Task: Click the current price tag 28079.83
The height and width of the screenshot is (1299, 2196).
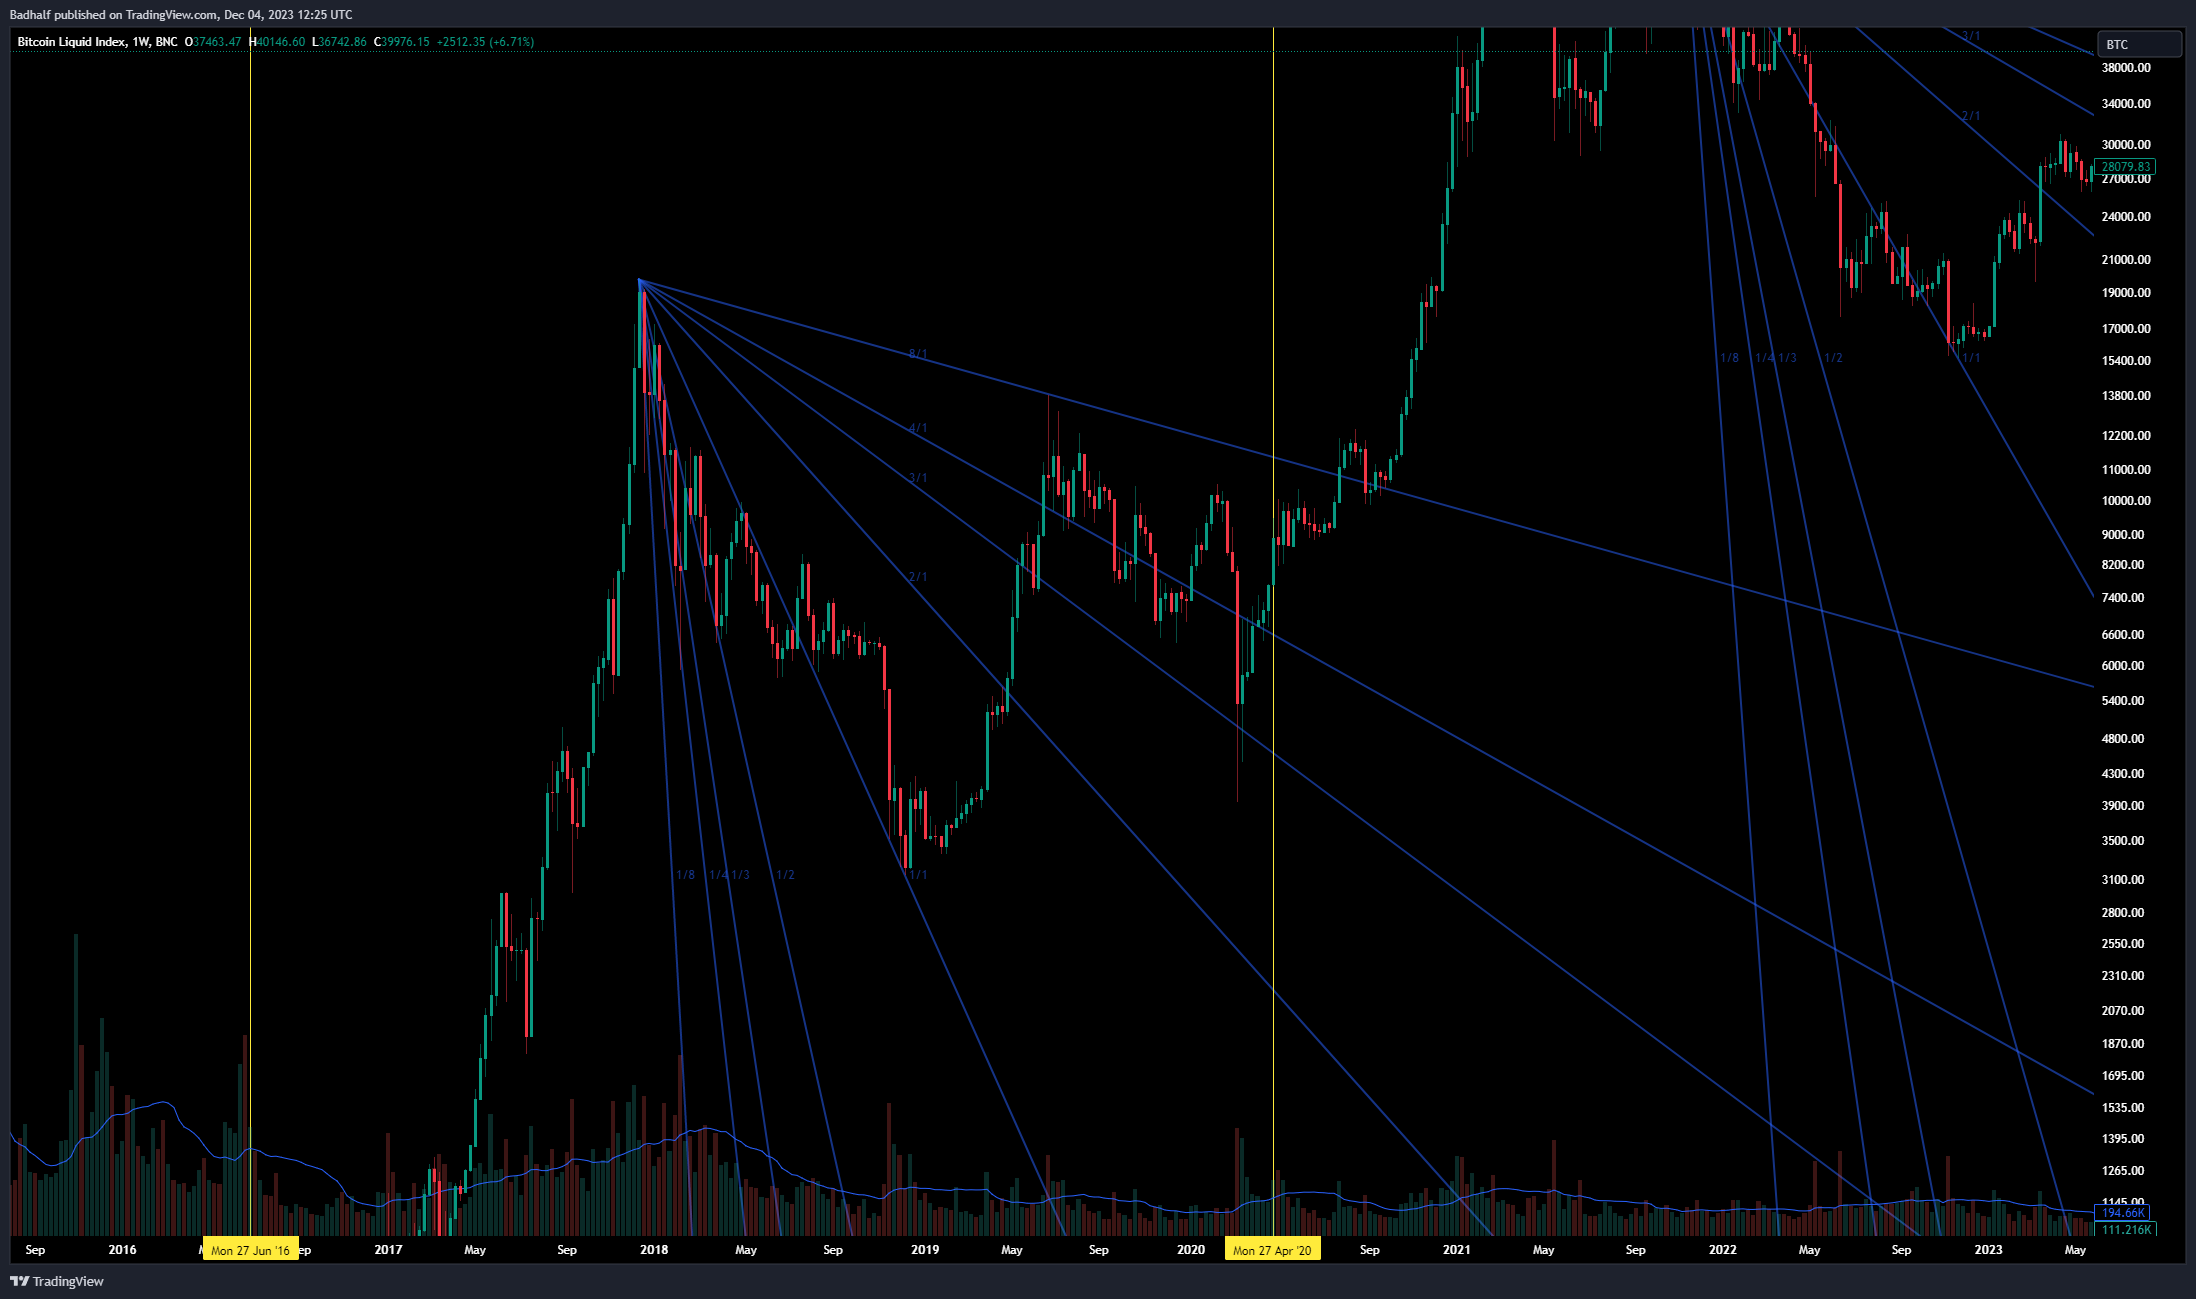Action: [2125, 167]
